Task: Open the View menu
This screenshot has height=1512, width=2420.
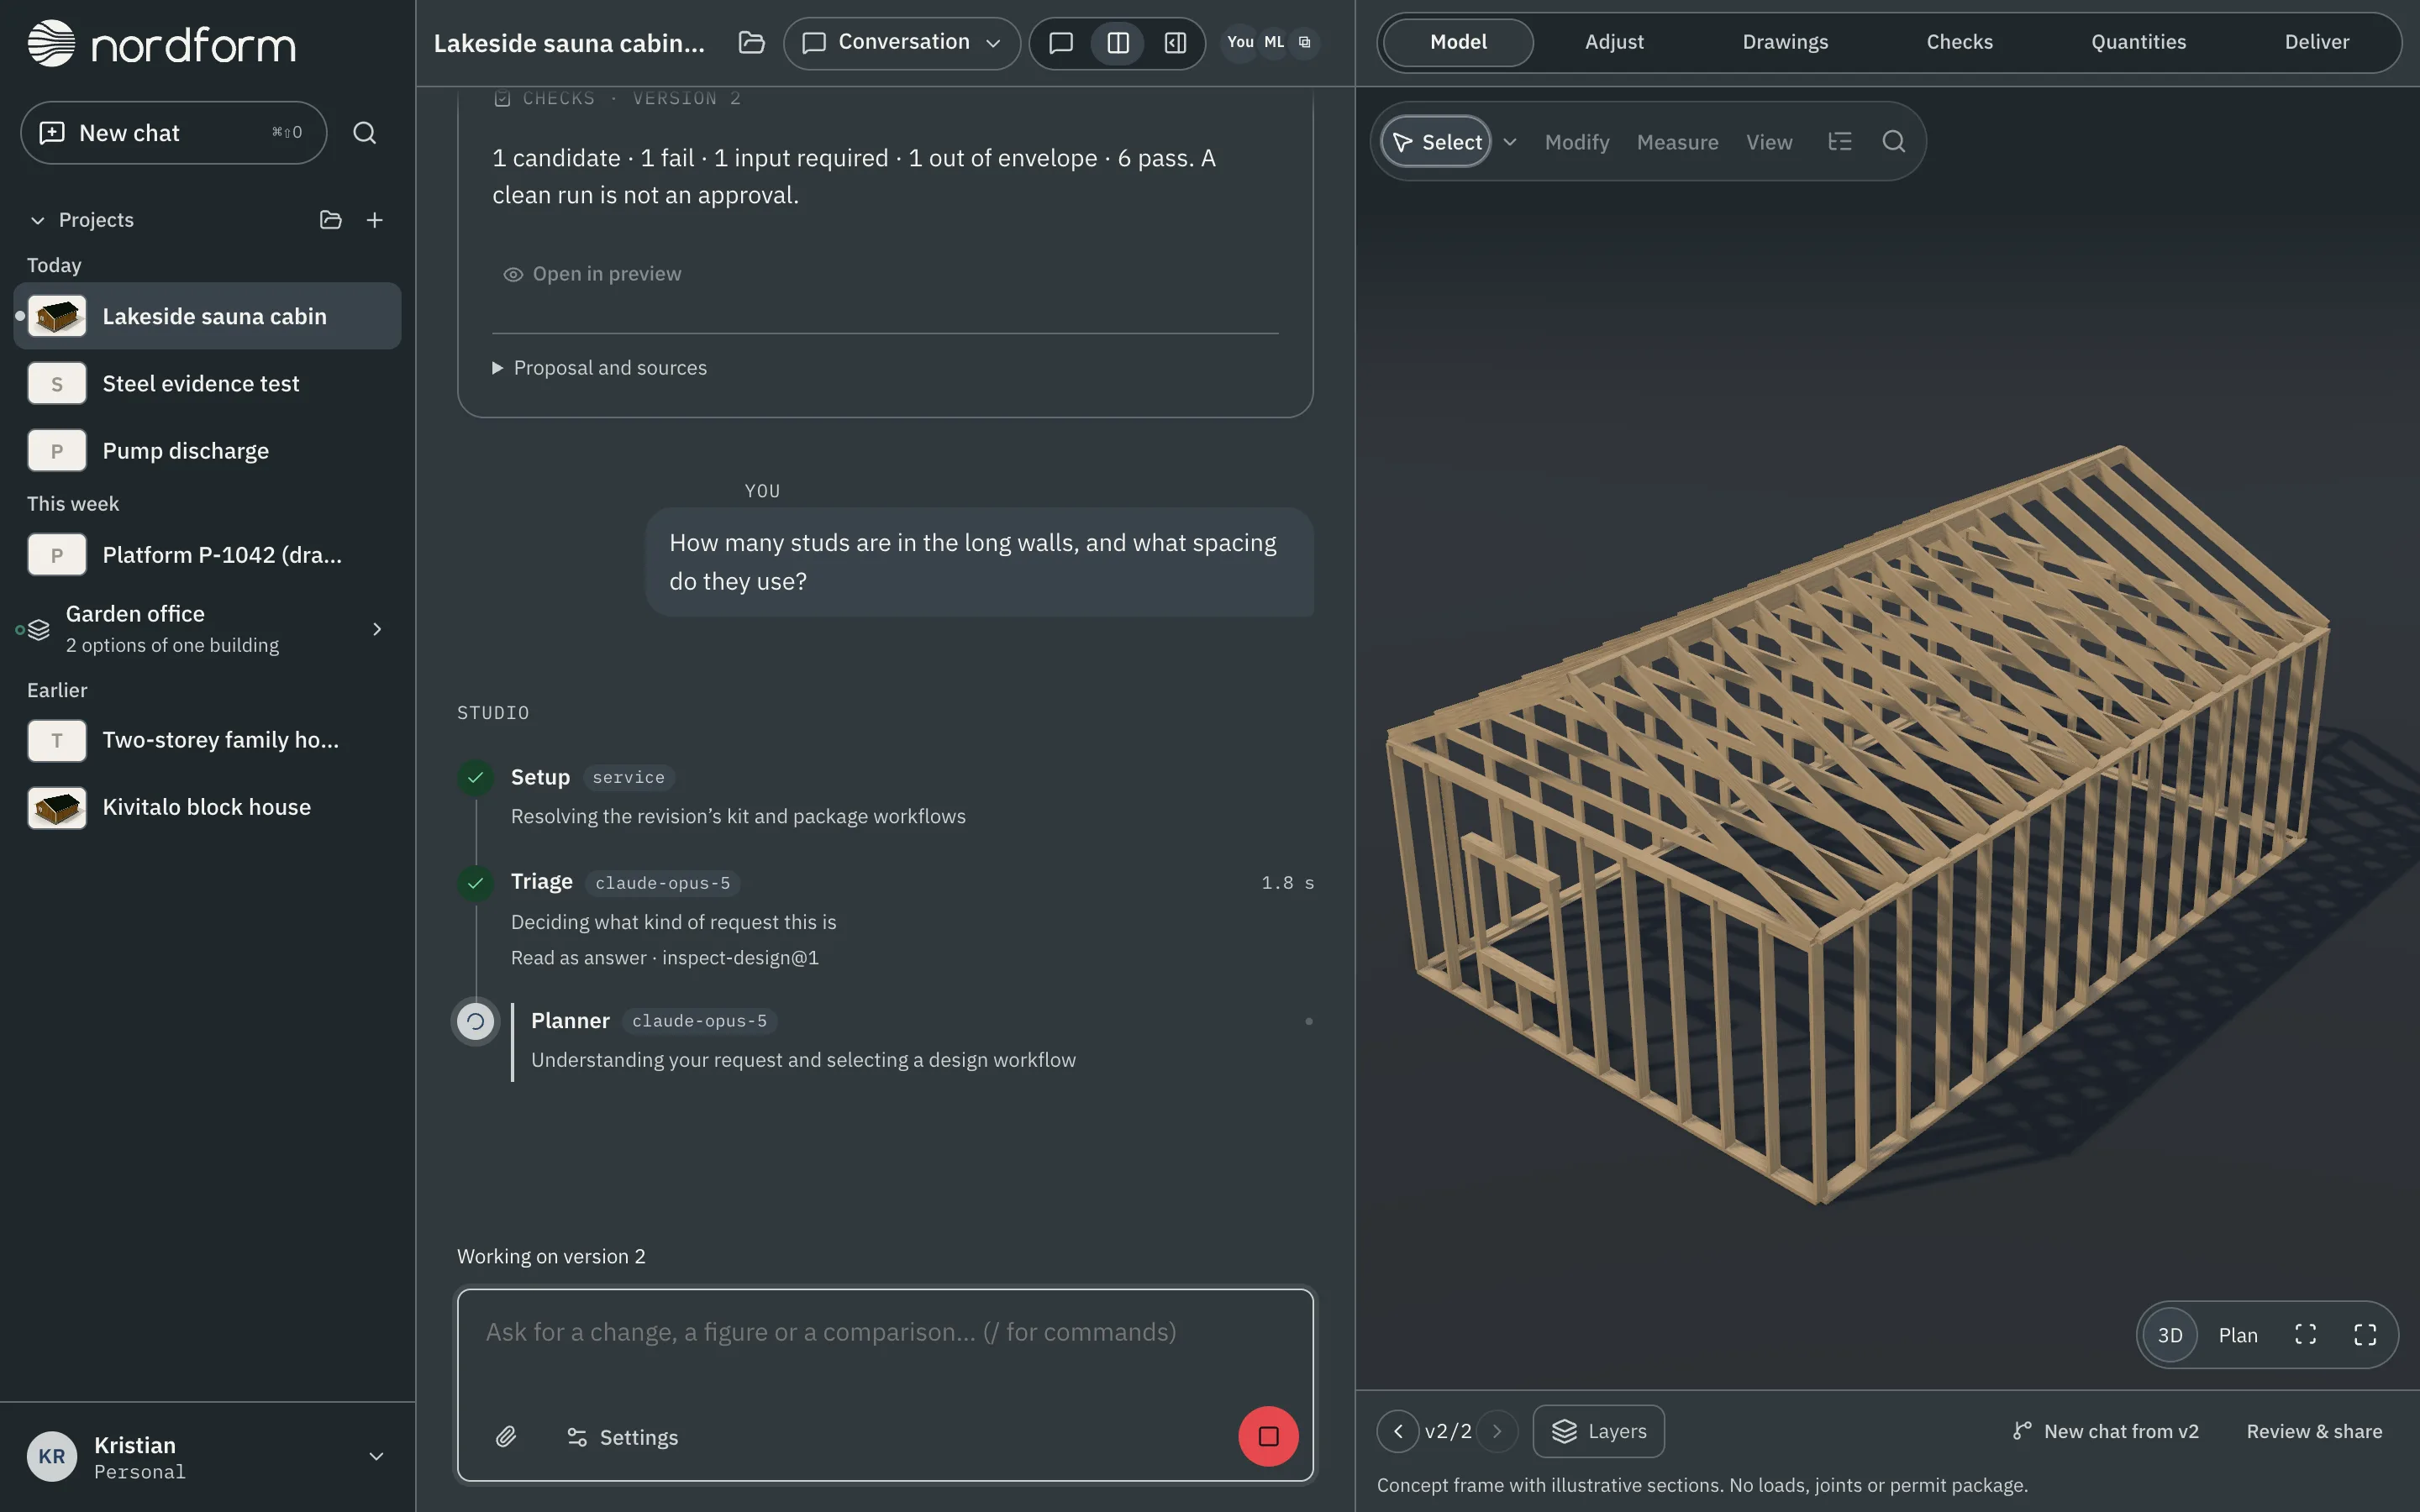Action: click(1769, 142)
